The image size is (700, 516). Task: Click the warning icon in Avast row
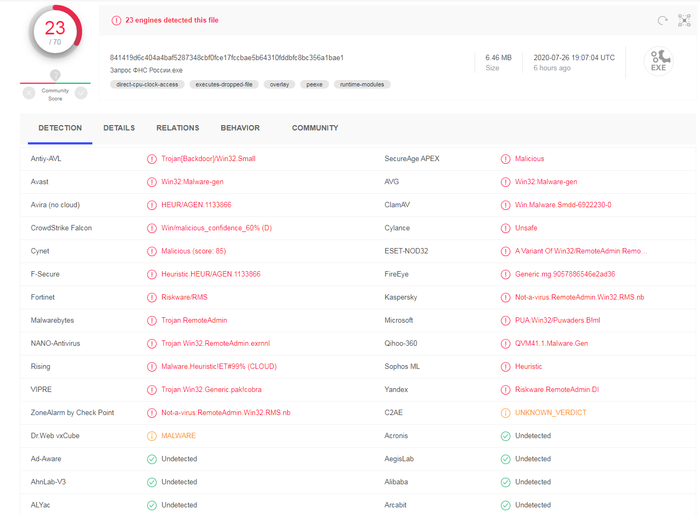(x=152, y=182)
